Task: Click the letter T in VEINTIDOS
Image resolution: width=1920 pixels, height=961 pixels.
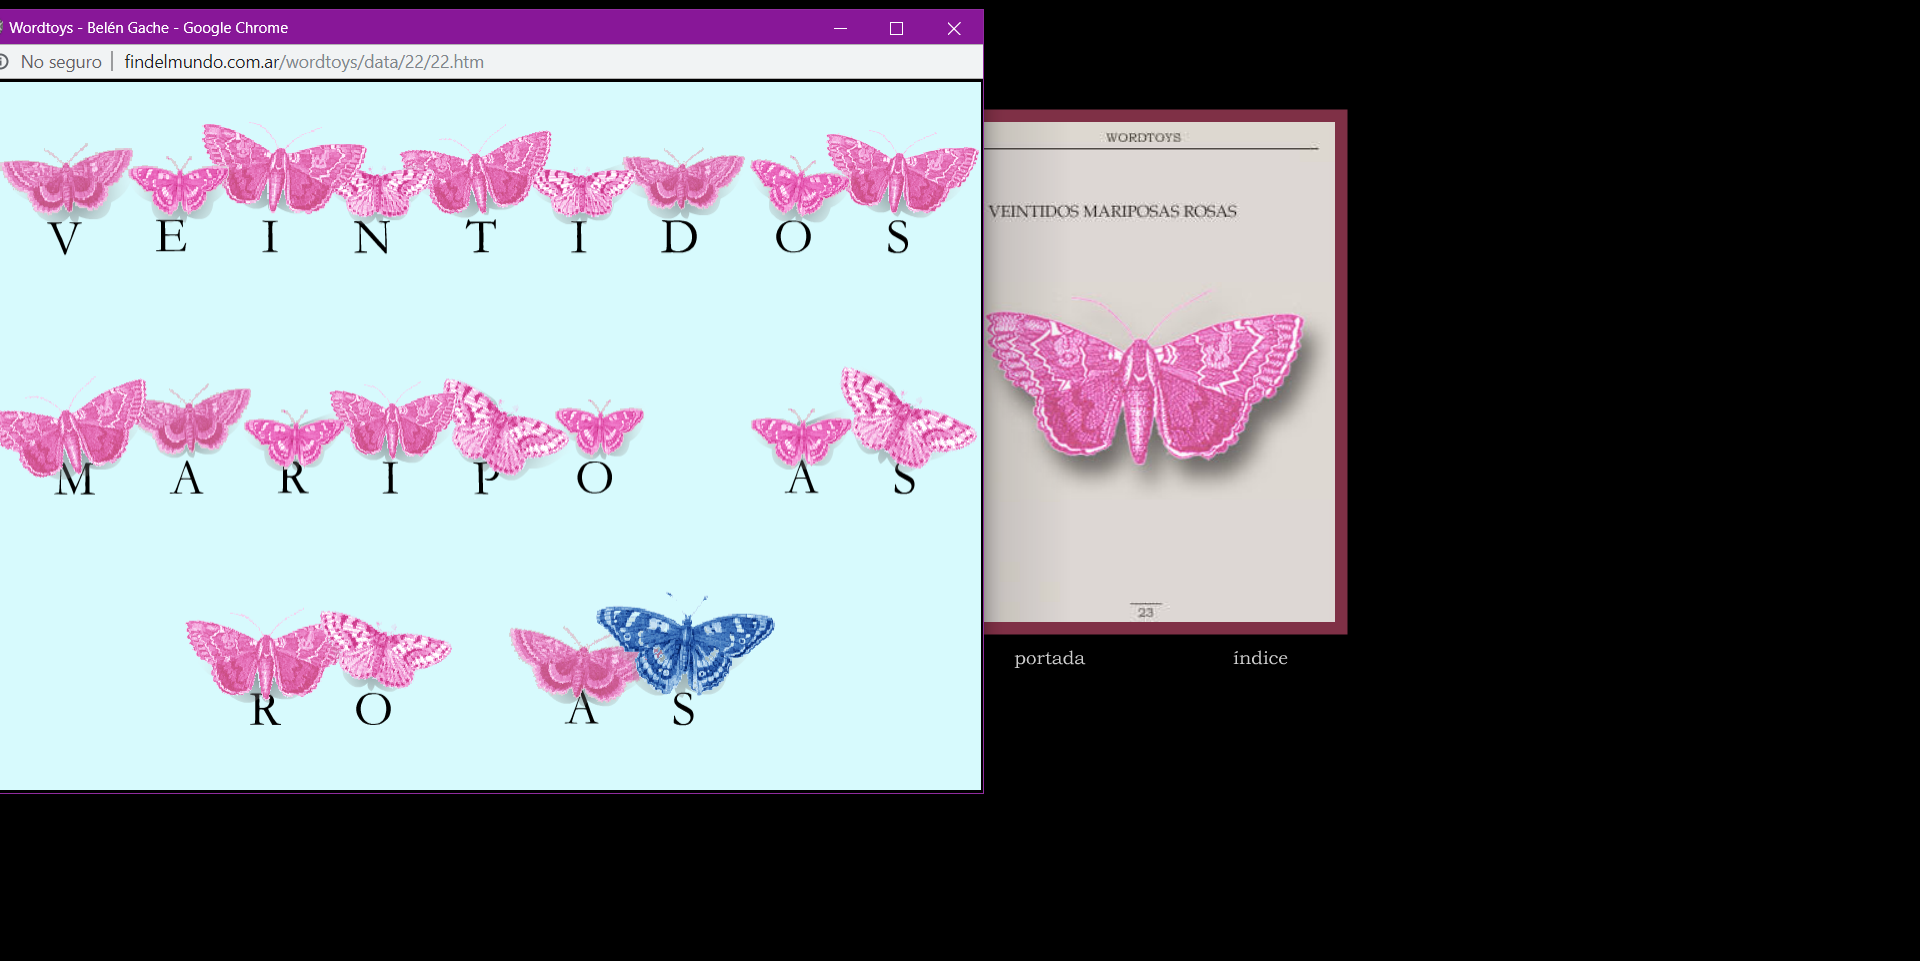Action: pos(481,237)
